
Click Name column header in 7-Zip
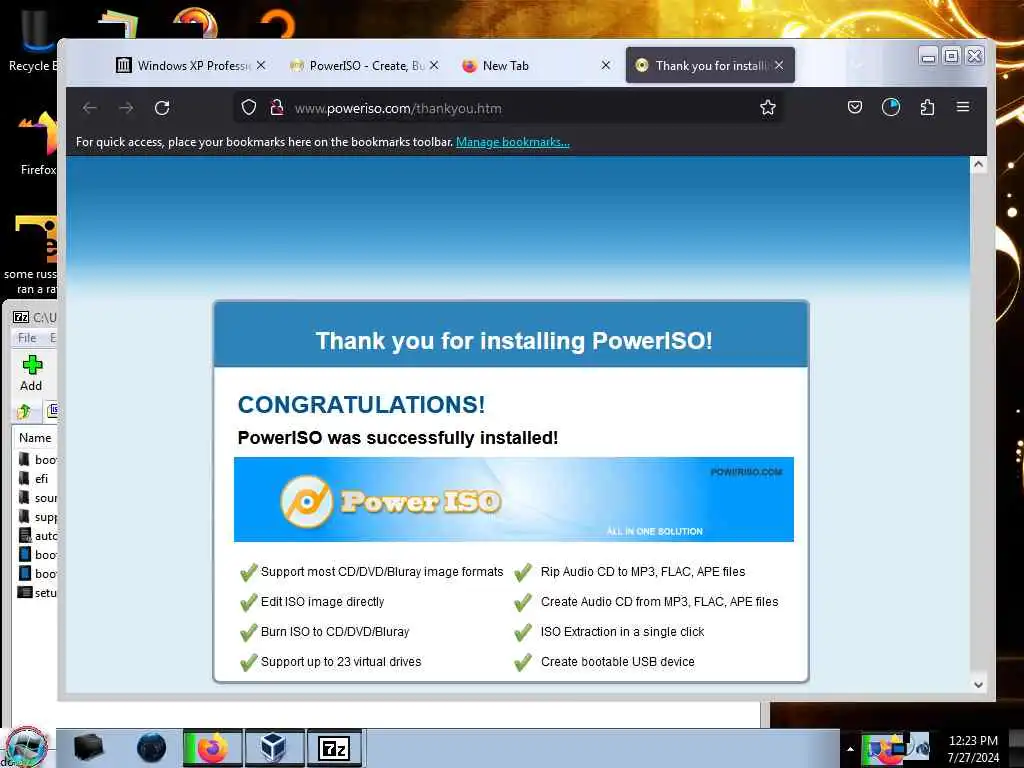pyautogui.click(x=35, y=438)
